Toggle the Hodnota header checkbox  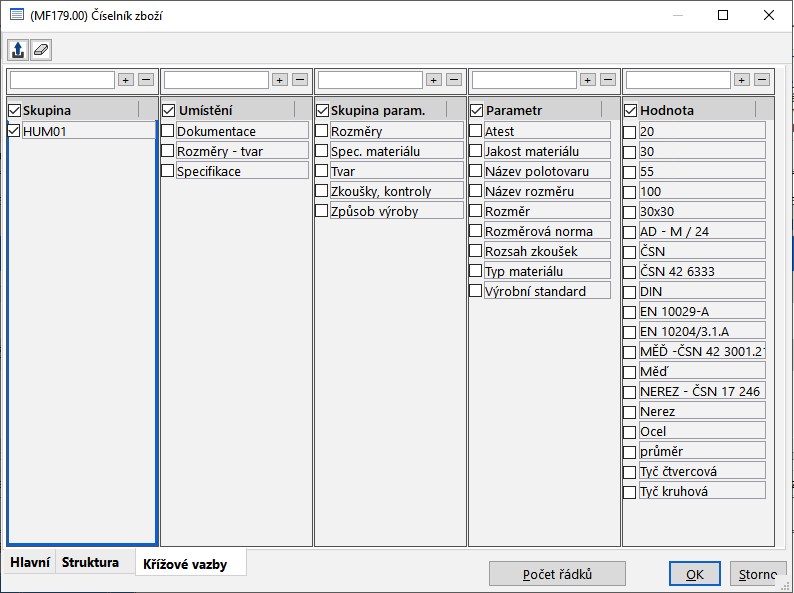pos(630,110)
